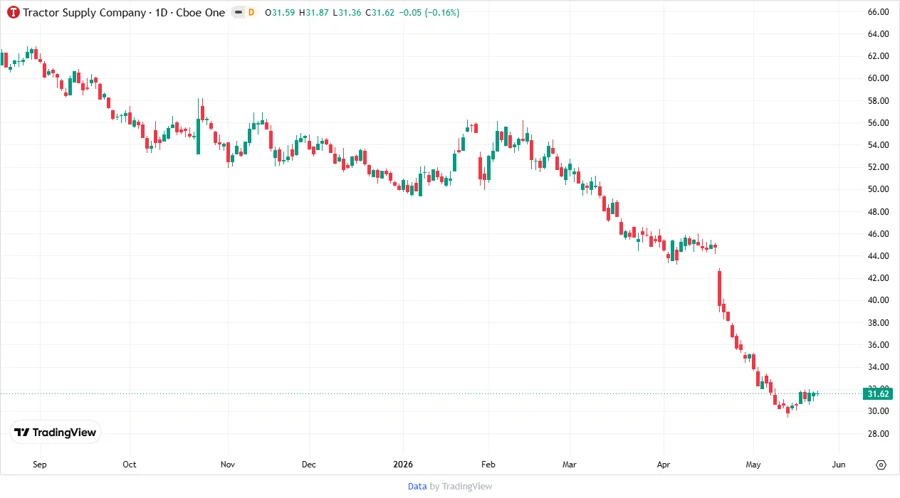
Task: Click the 2026 label on the time axis
Action: tap(403, 464)
